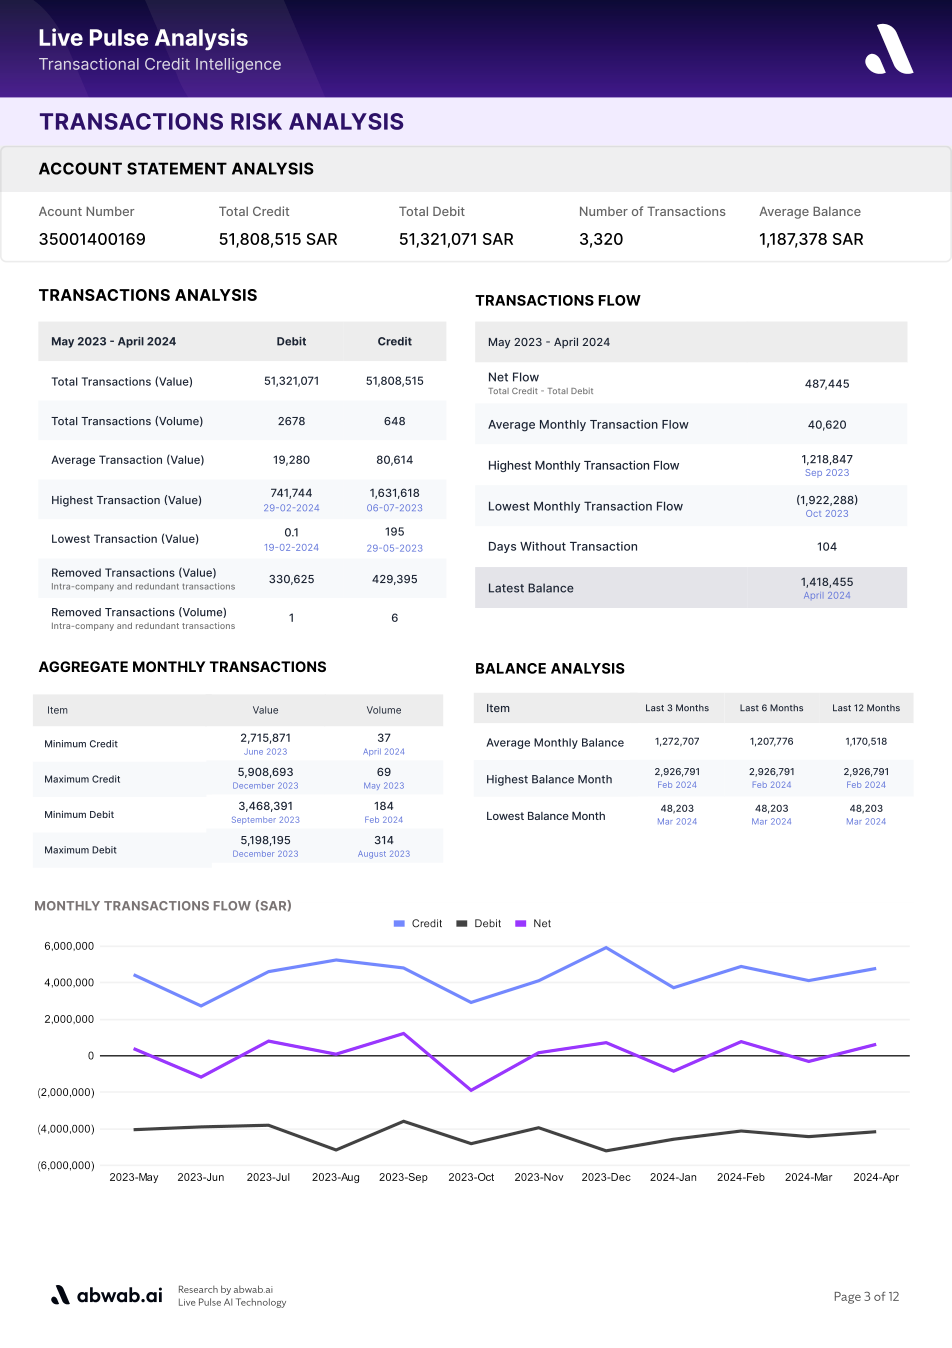The height and width of the screenshot is (1348, 952).
Task: Click the 2024-Apr label on chart axis
Action: coord(876,1177)
